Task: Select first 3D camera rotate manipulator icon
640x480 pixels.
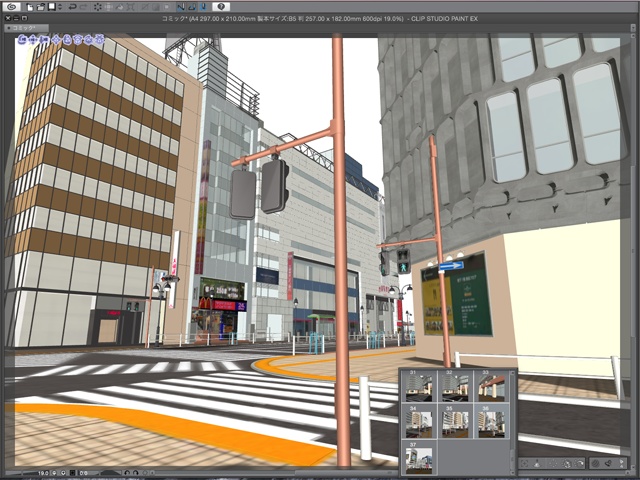Action: click(x=22, y=40)
